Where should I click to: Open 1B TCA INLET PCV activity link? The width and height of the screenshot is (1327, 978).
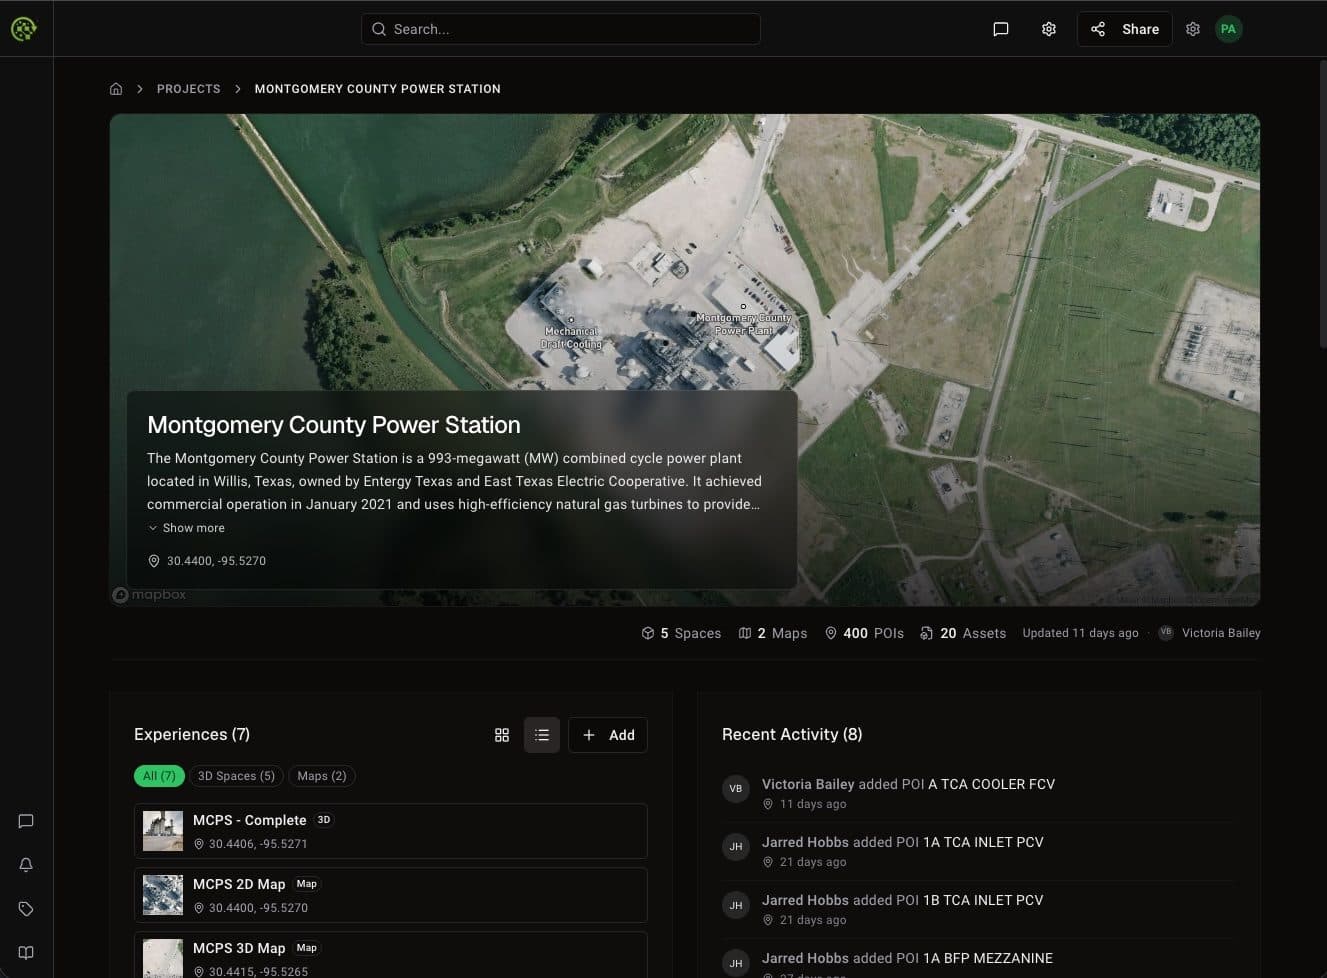[983, 900]
